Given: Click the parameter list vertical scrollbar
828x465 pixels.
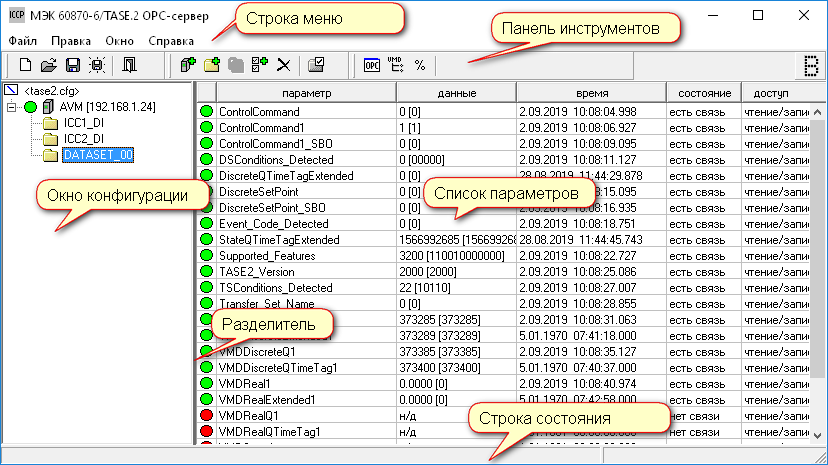Looking at the screenshot, I should click(817, 270).
